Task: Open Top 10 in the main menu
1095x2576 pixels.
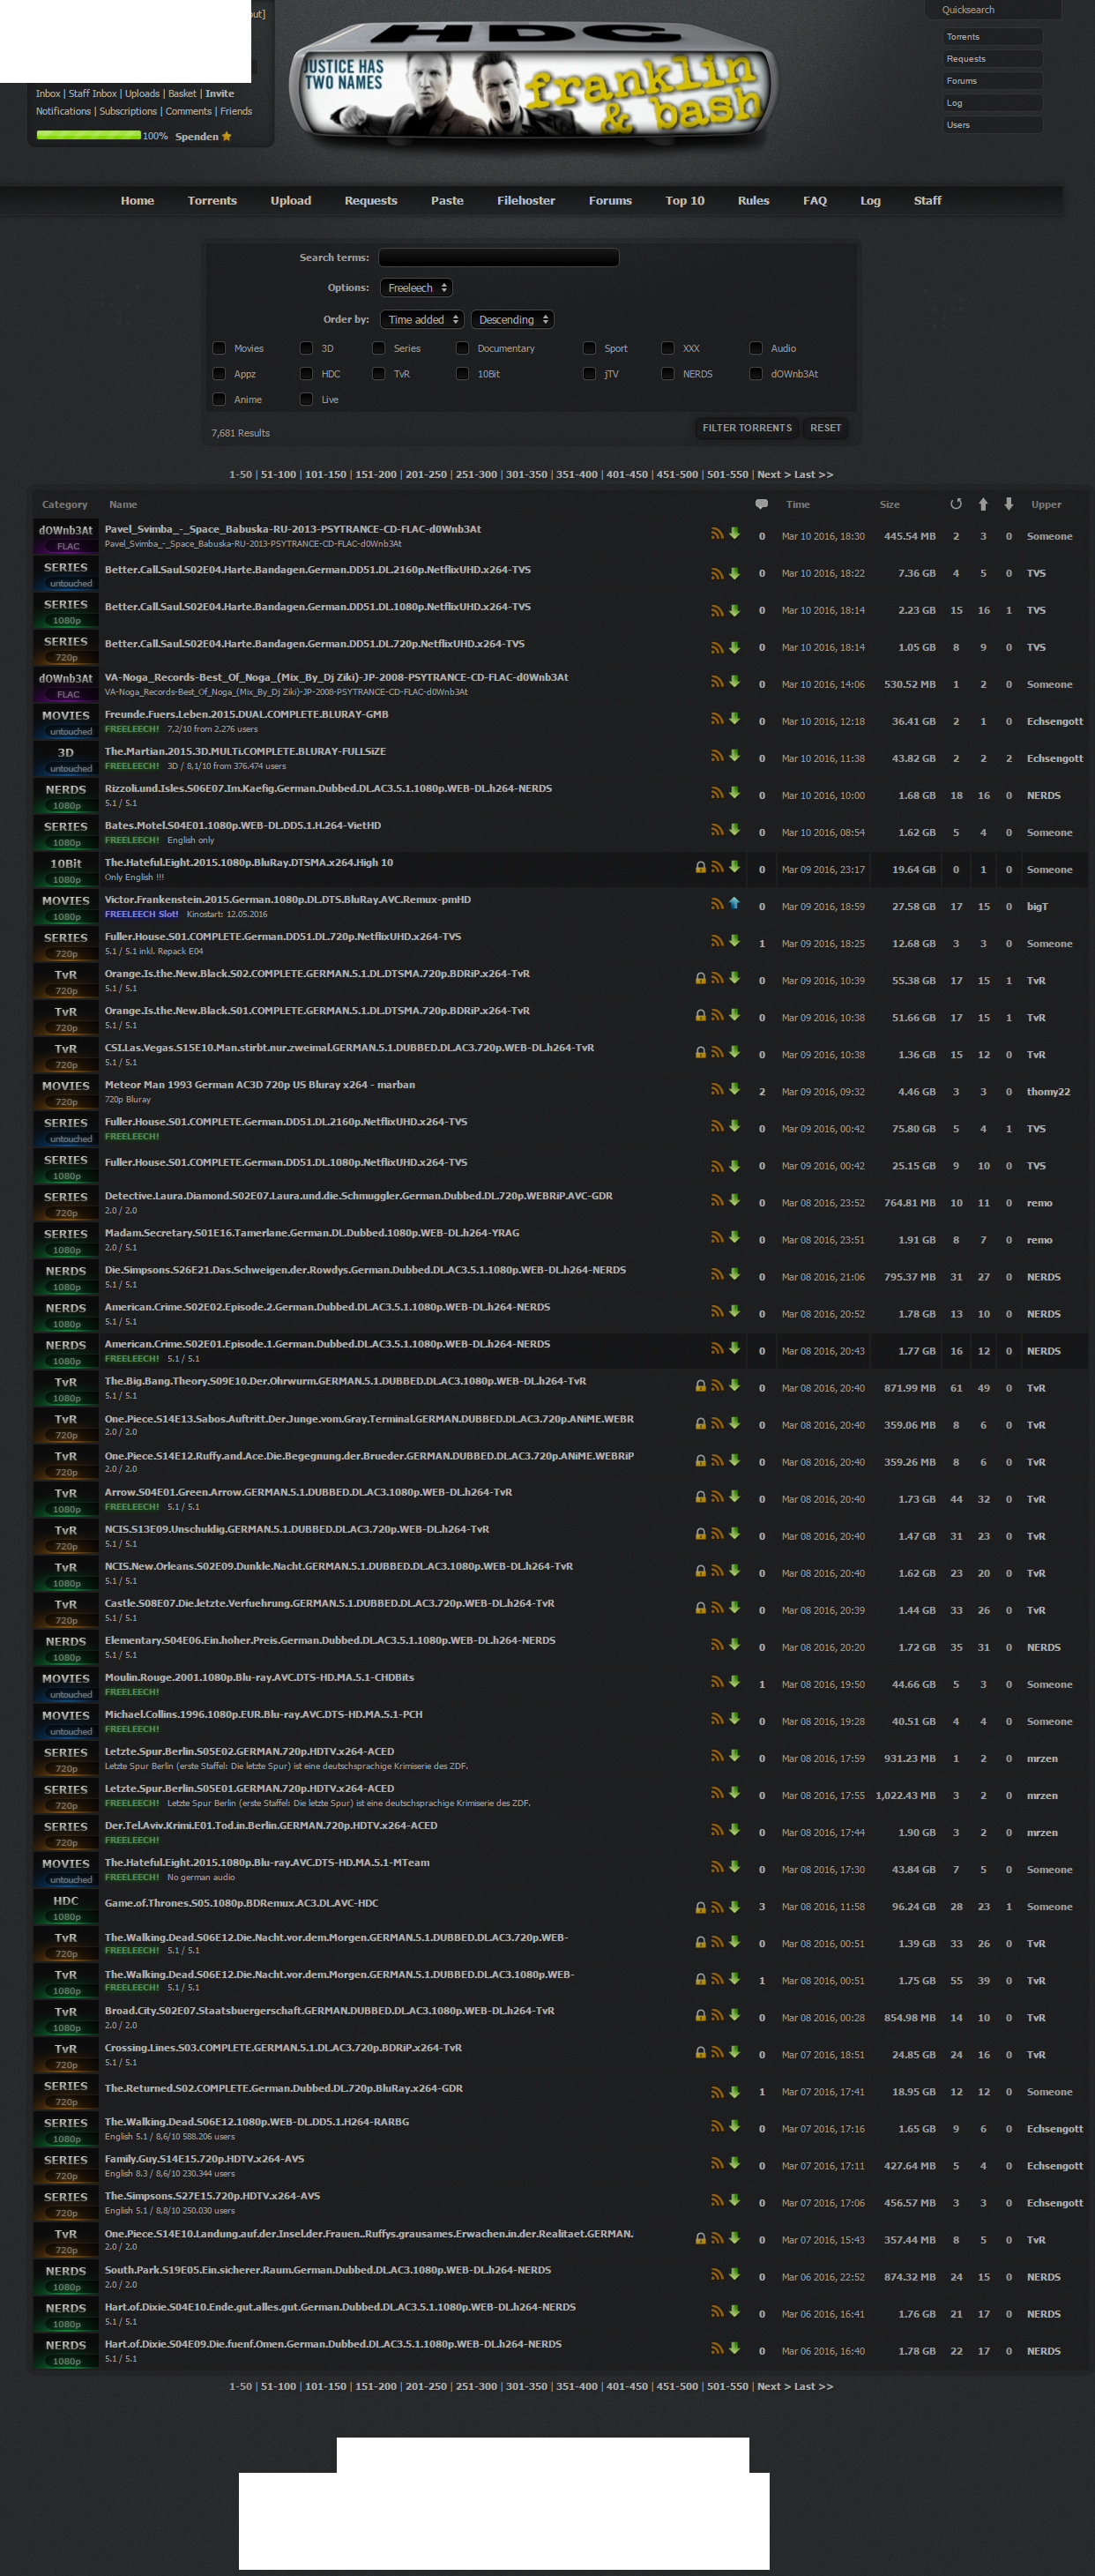Action: [685, 201]
